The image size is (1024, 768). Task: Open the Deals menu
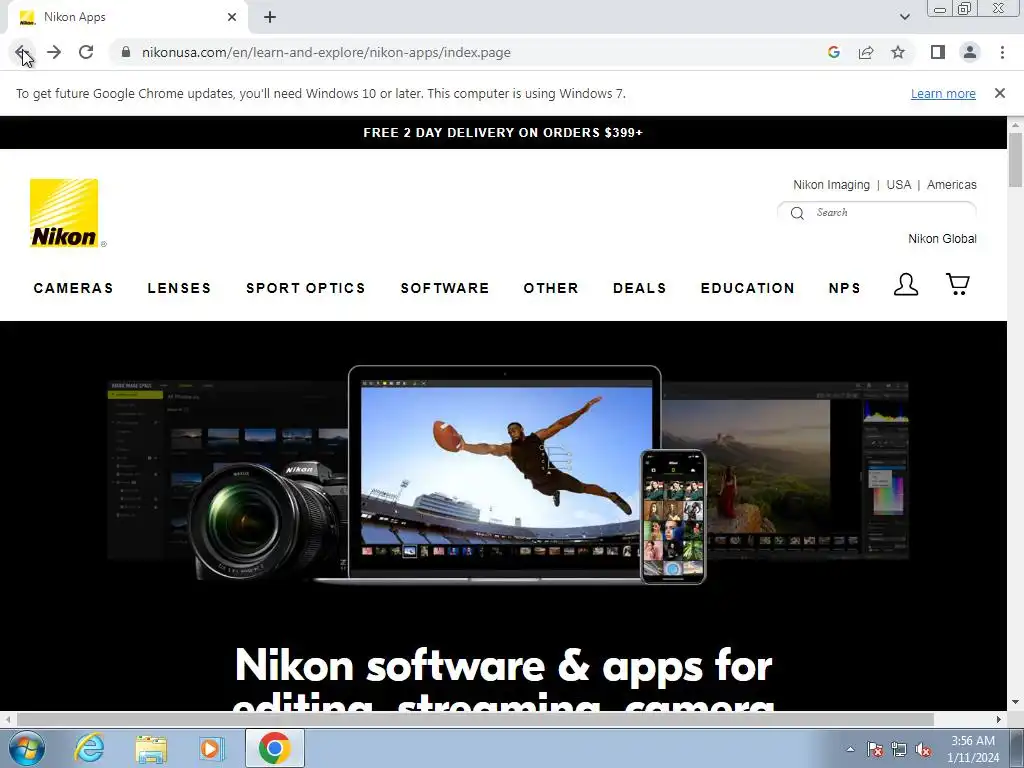tap(639, 288)
